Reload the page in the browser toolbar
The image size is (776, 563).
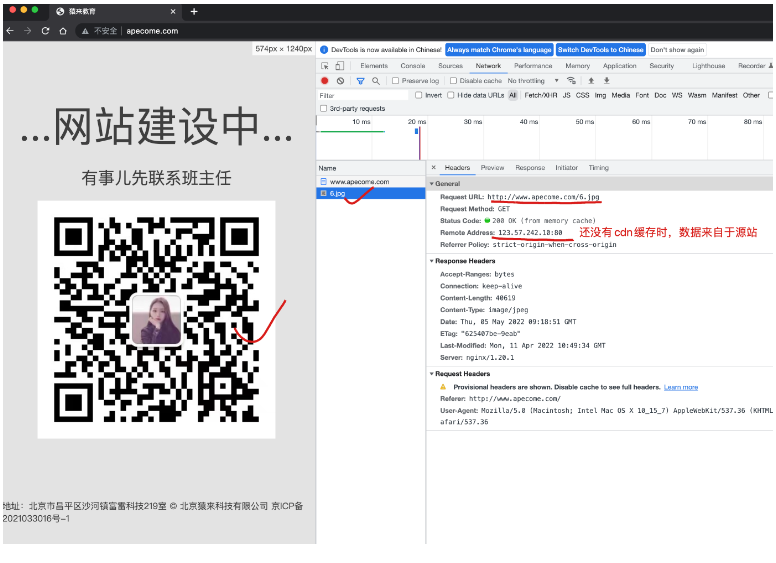tap(45, 31)
